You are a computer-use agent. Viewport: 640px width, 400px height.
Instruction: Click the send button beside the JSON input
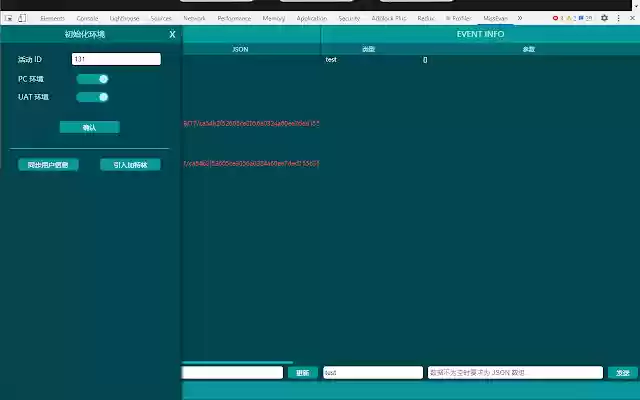pyautogui.click(x=623, y=373)
